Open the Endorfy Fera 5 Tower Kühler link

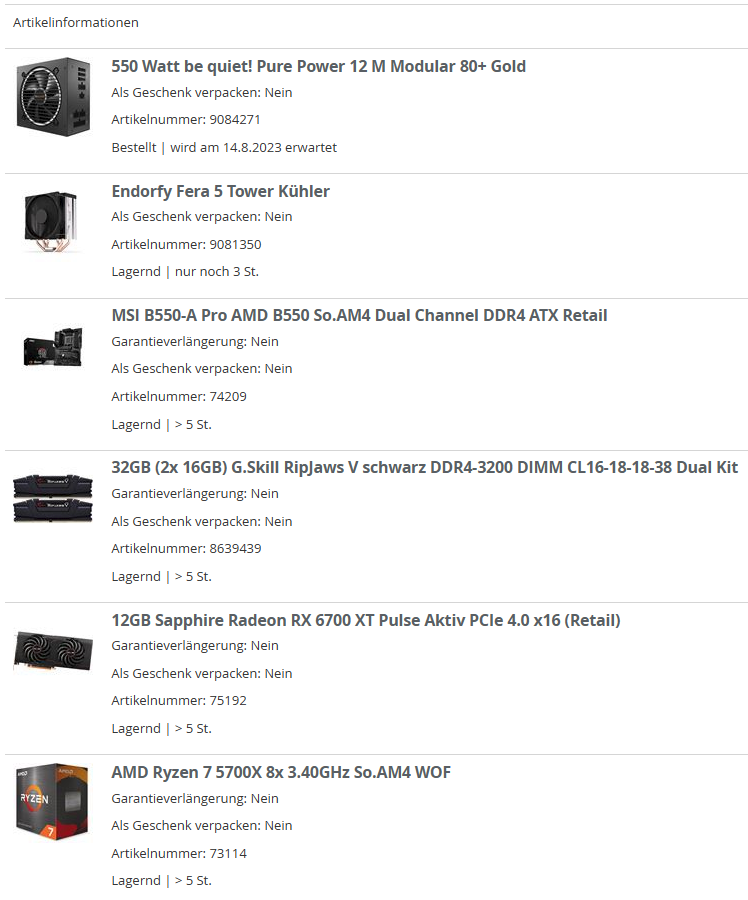point(220,191)
